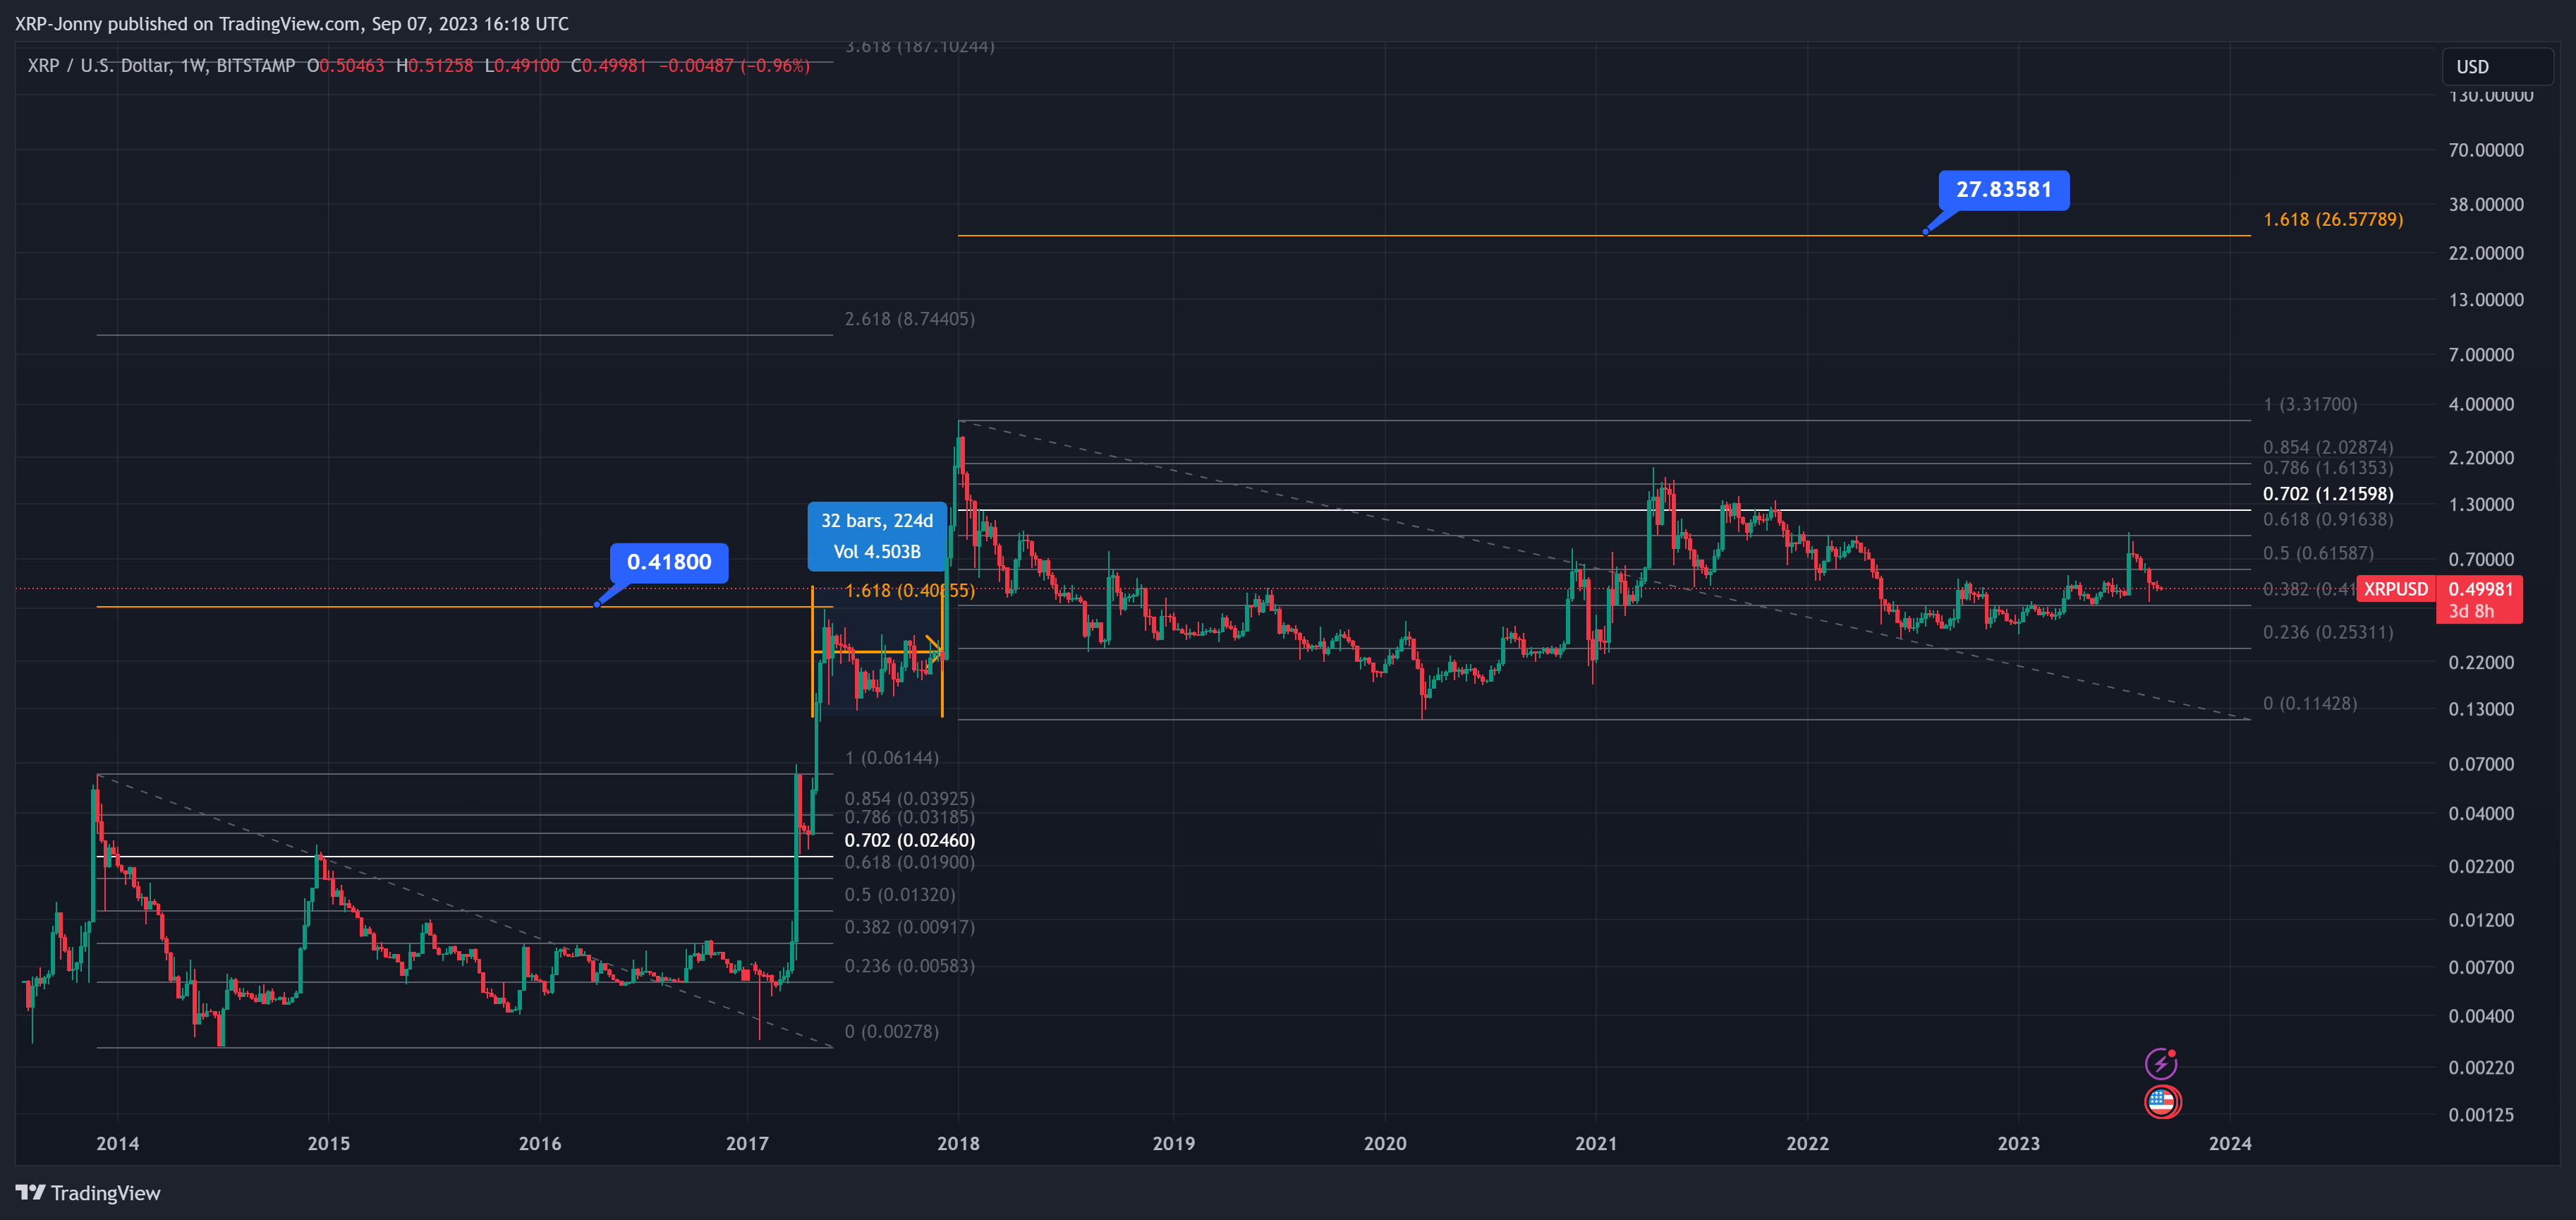Click the '1 (3.31700)' Fibonacci label
Screen dimensions: 2576x1220
click(2310, 404)
